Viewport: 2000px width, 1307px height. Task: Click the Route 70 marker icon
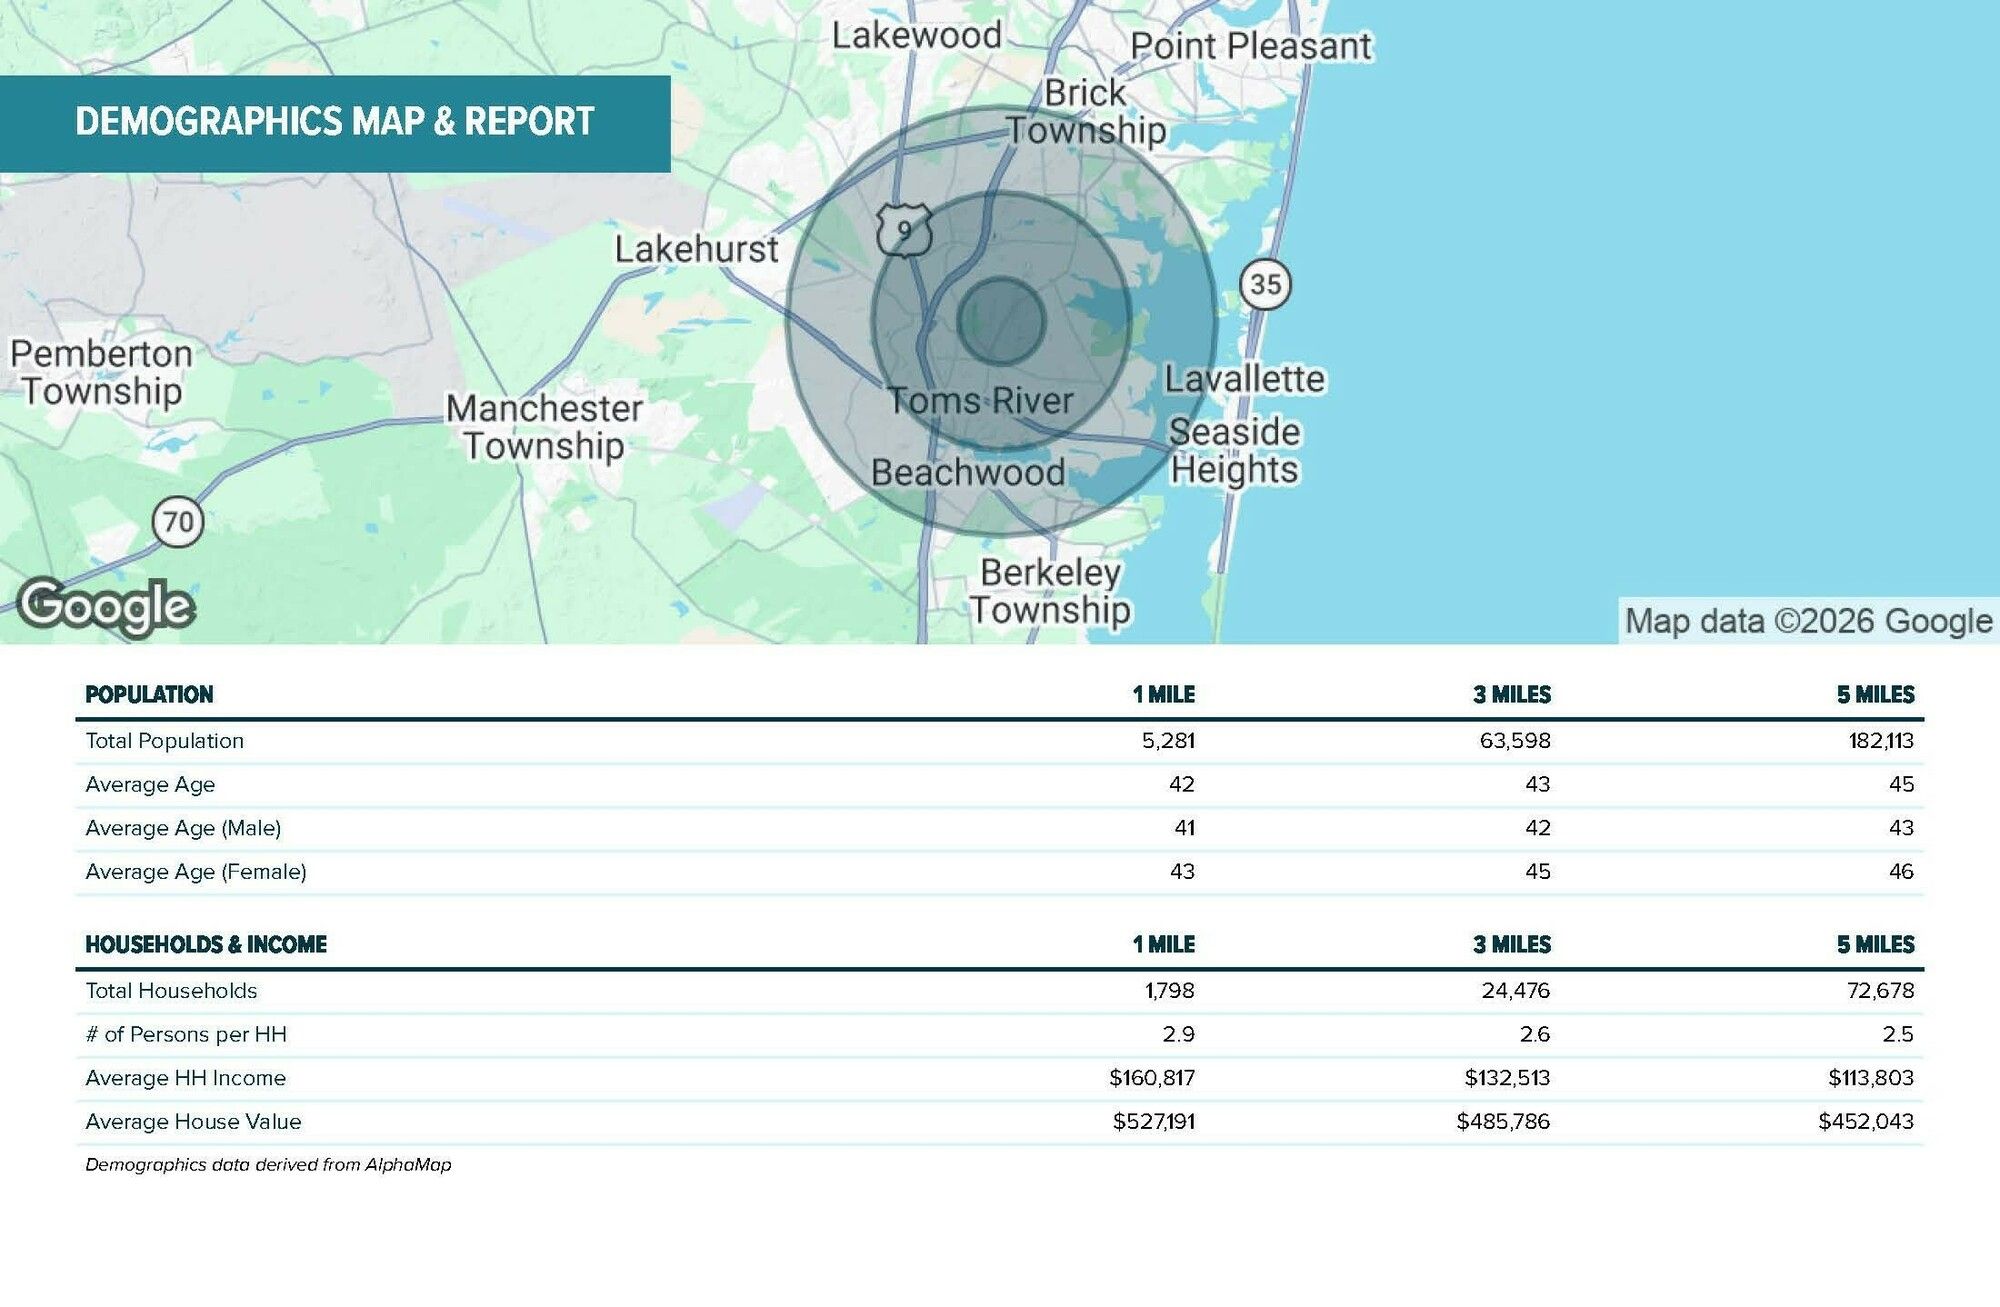point(178,522)
